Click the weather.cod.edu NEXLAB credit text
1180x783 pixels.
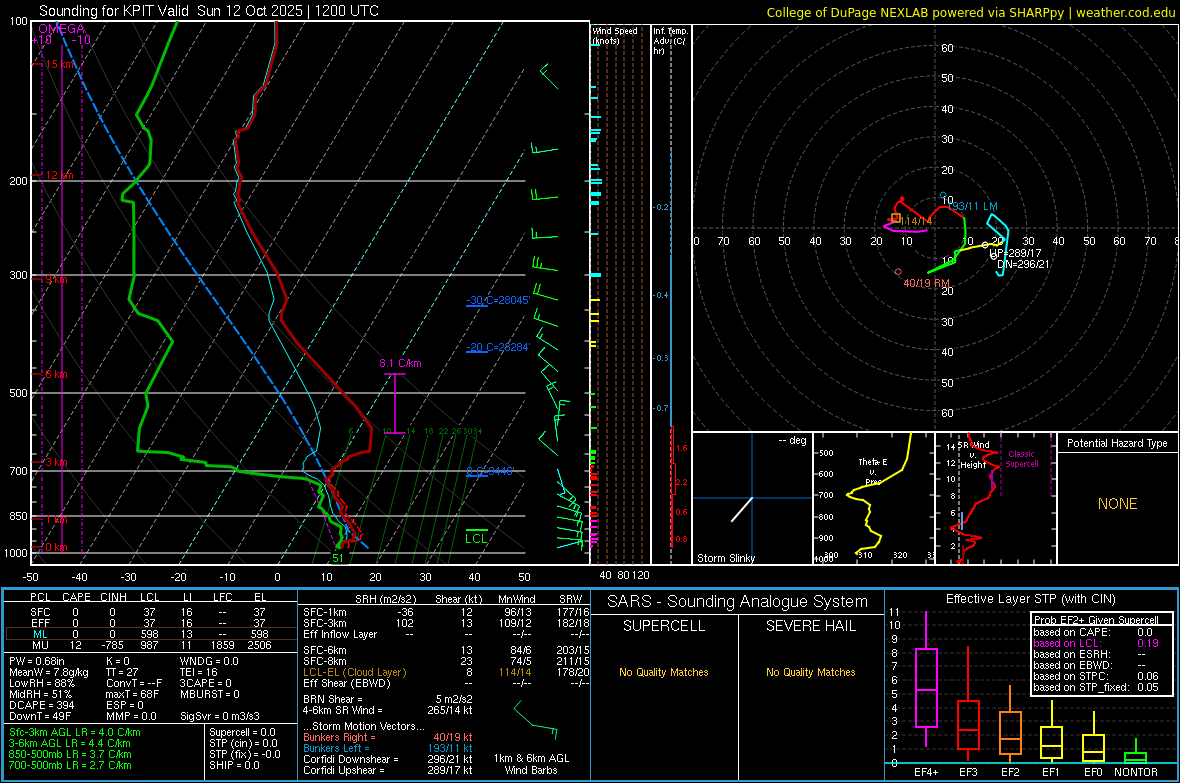(971, 12)
